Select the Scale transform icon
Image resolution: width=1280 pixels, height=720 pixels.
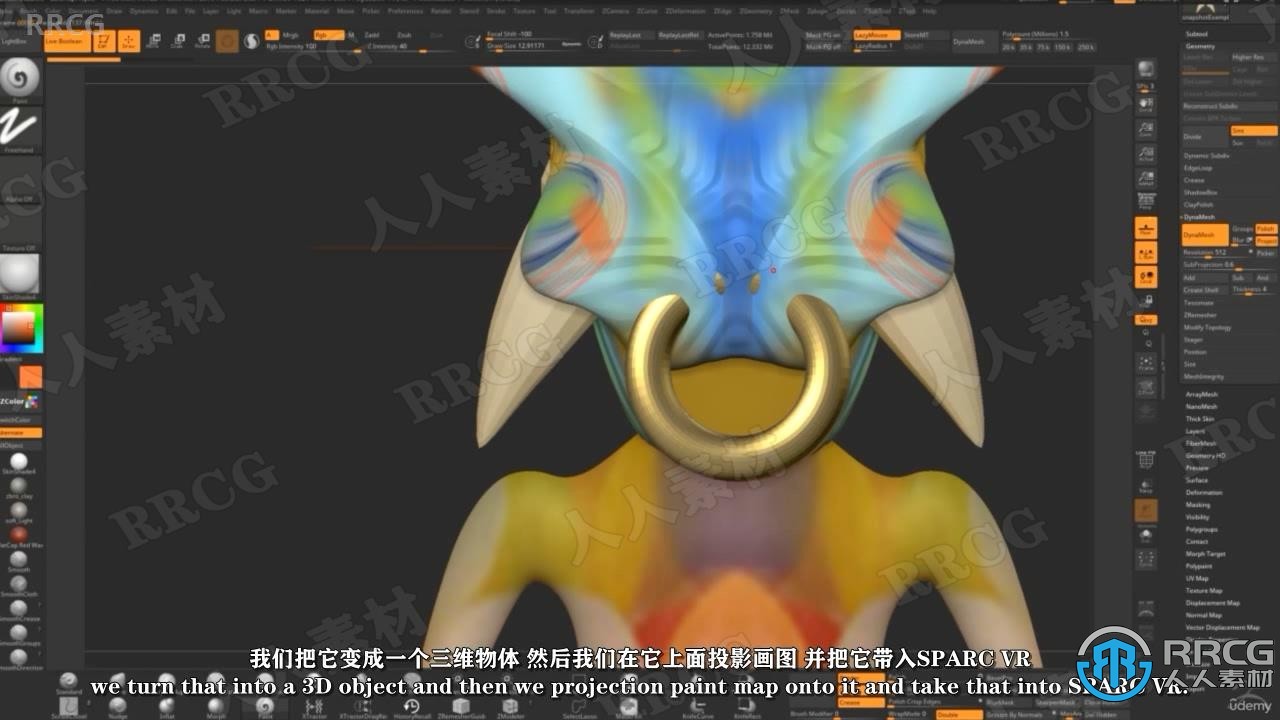(178, 41)
